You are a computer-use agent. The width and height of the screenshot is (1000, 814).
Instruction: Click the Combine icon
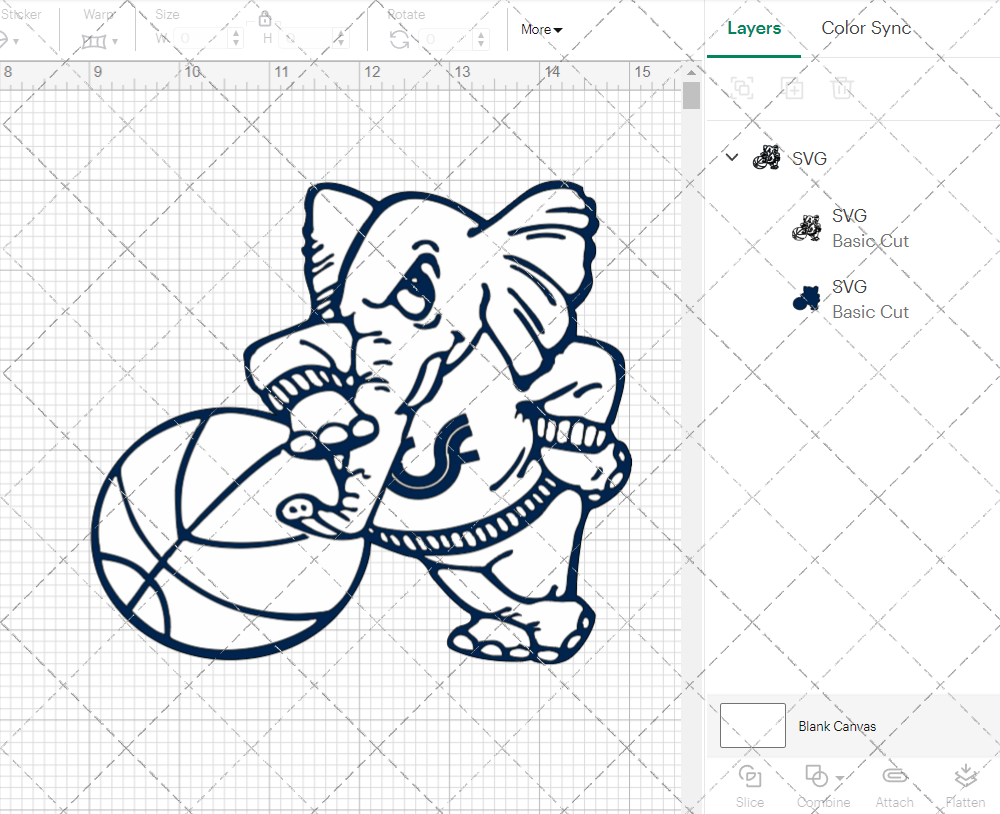815,777
